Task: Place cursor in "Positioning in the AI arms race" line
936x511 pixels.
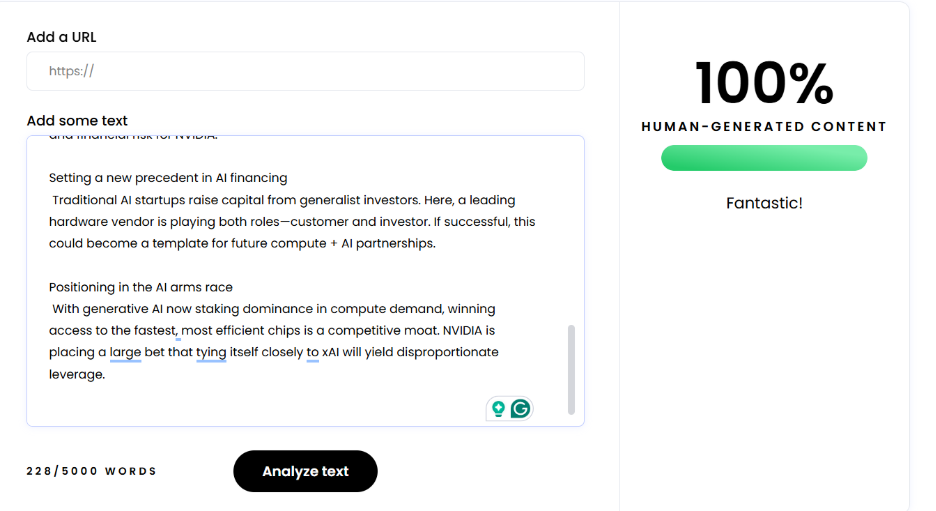Action: point(140,287)
